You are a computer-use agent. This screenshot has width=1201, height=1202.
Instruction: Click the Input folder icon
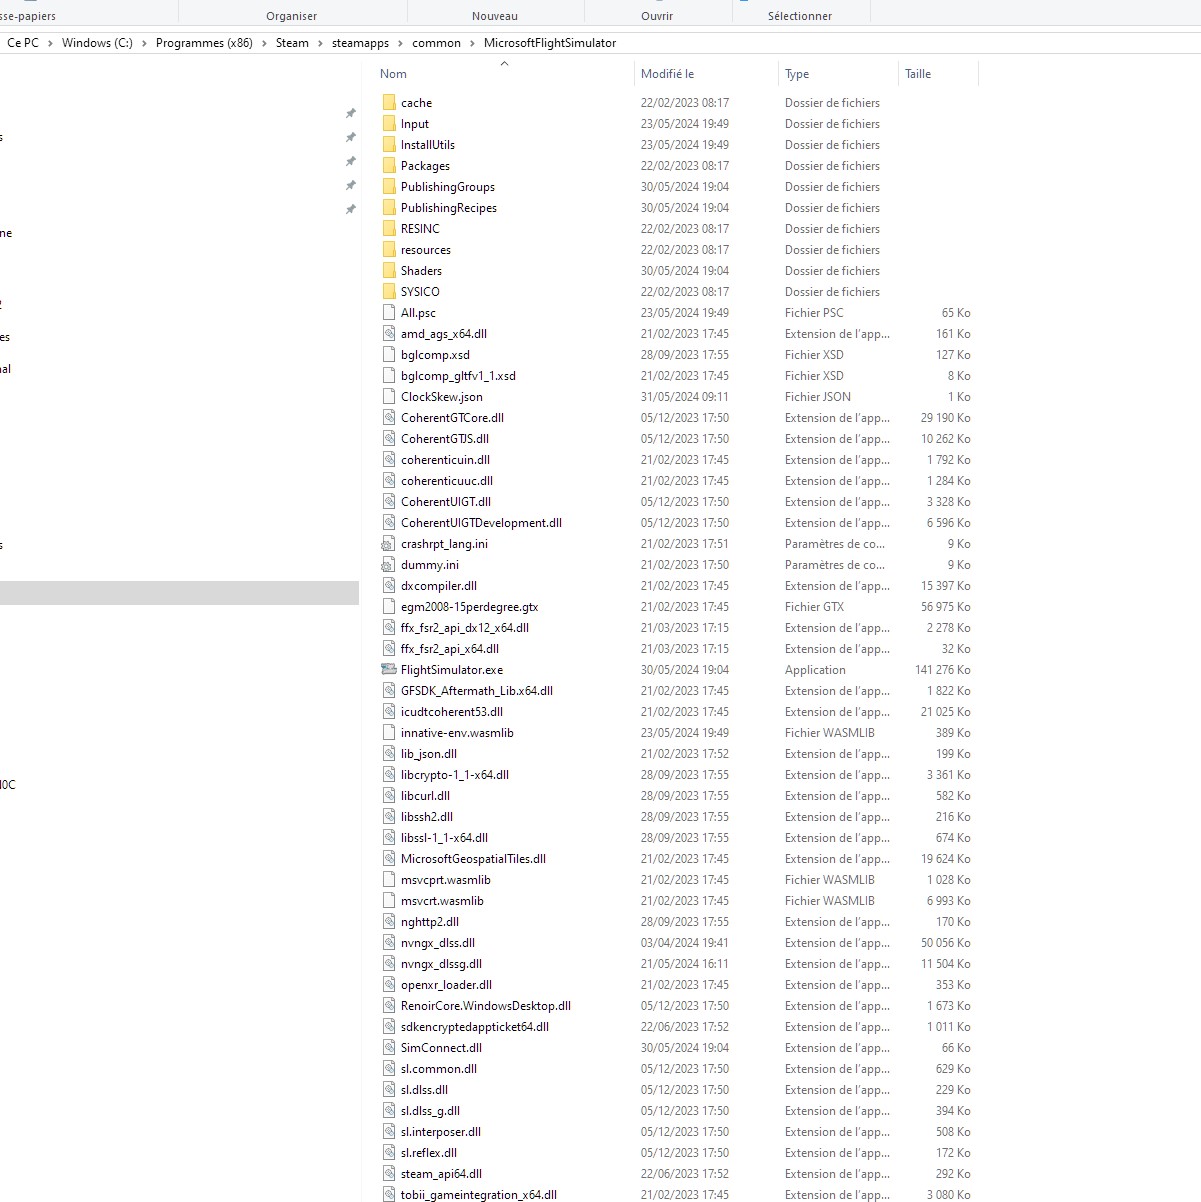(389, 123)
